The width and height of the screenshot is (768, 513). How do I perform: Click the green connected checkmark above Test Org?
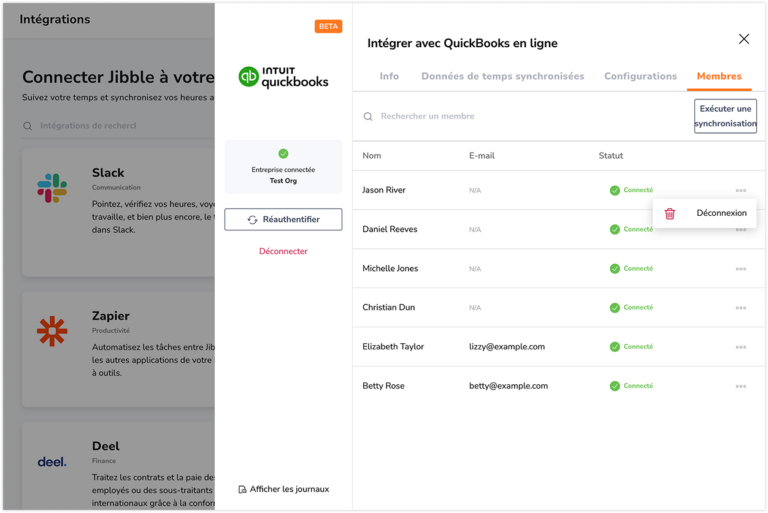tap(283, 153)
